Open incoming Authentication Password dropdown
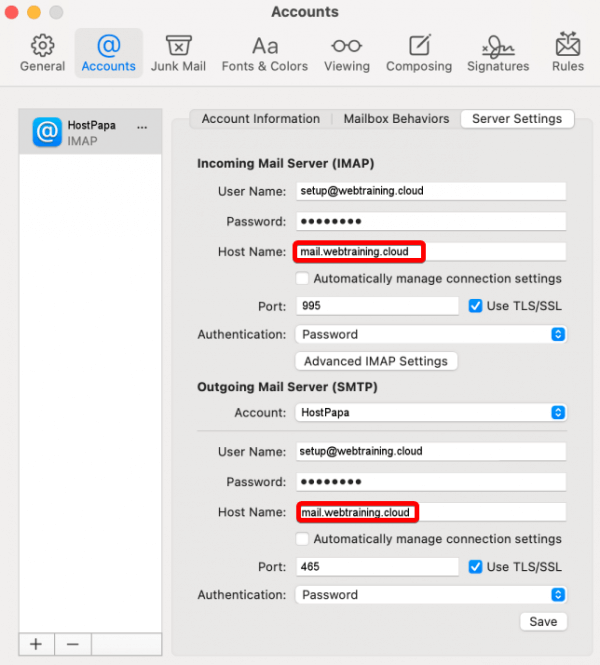The width and height of the screenshot is (600, 665). click(x=431, y=334)
